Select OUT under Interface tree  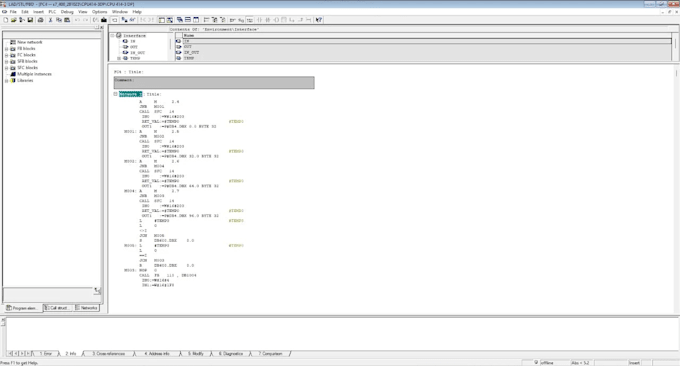(x=134, y=47)
